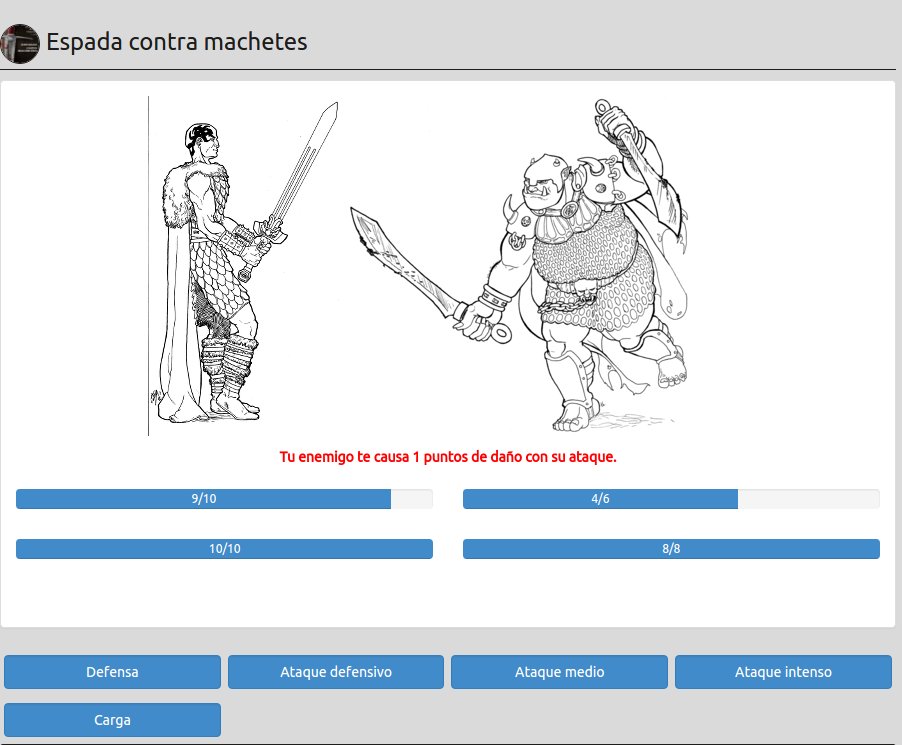Perform an Ataque medio
Image resolution: width=902 pixels, height=745 pixels.
point(559,672)
